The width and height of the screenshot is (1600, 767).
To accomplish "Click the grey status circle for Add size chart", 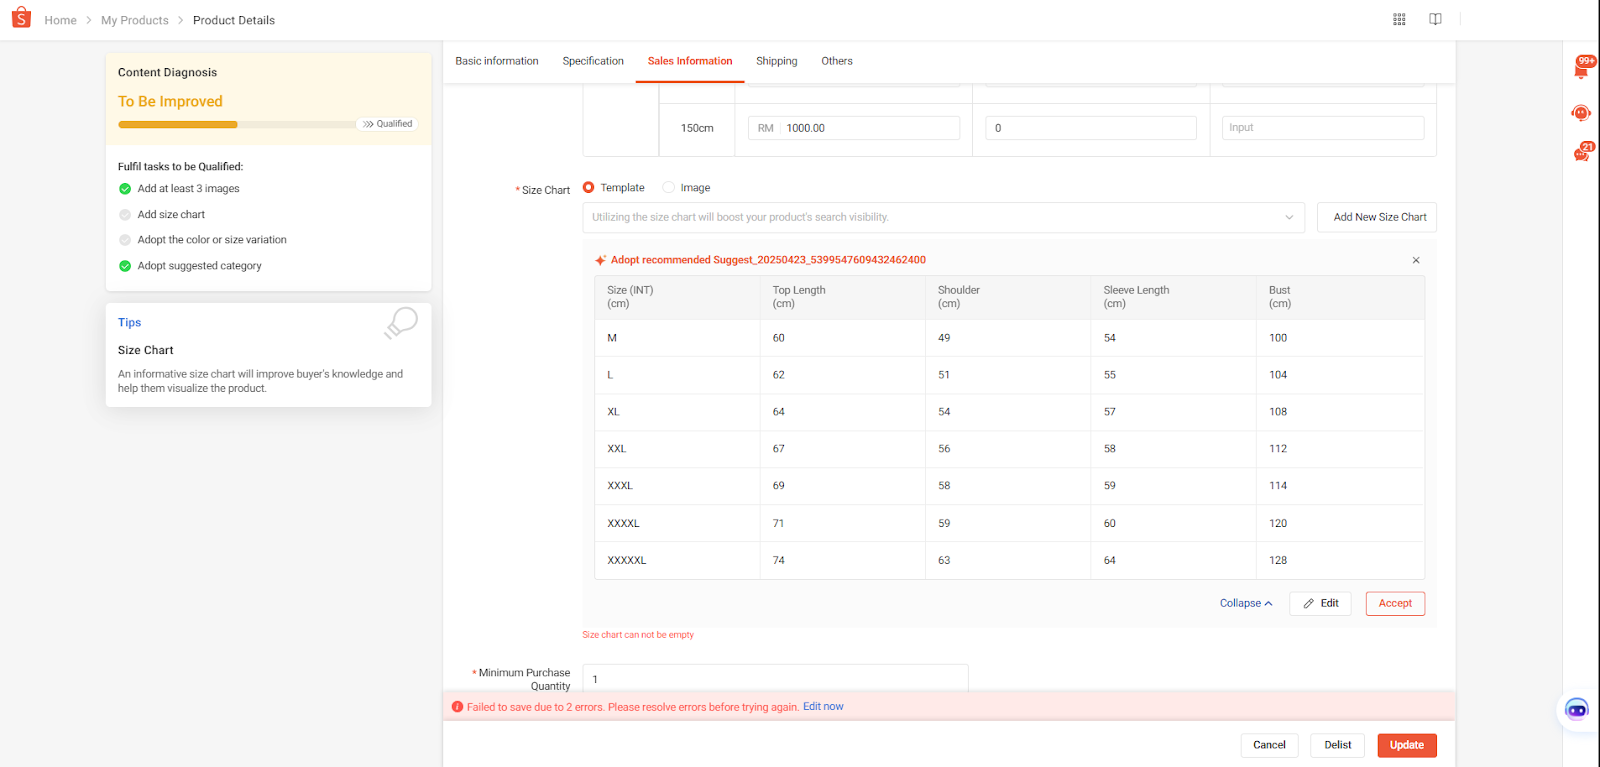I will tap(125, 215).
